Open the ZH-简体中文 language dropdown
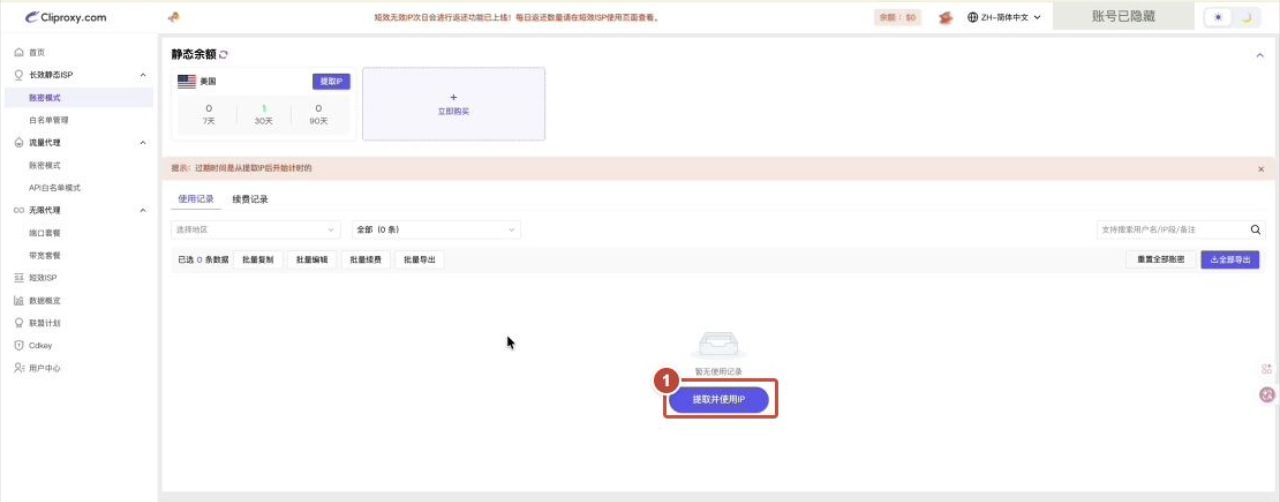 click(x=1005, y=18)
